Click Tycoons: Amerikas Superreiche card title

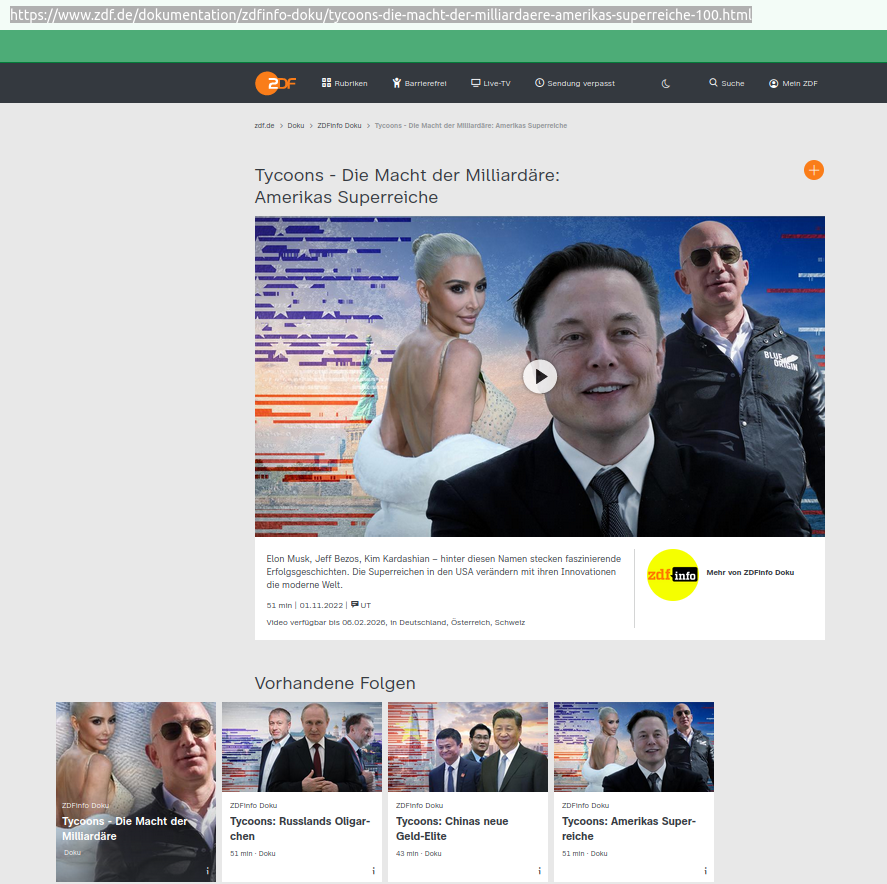(629, 829)
